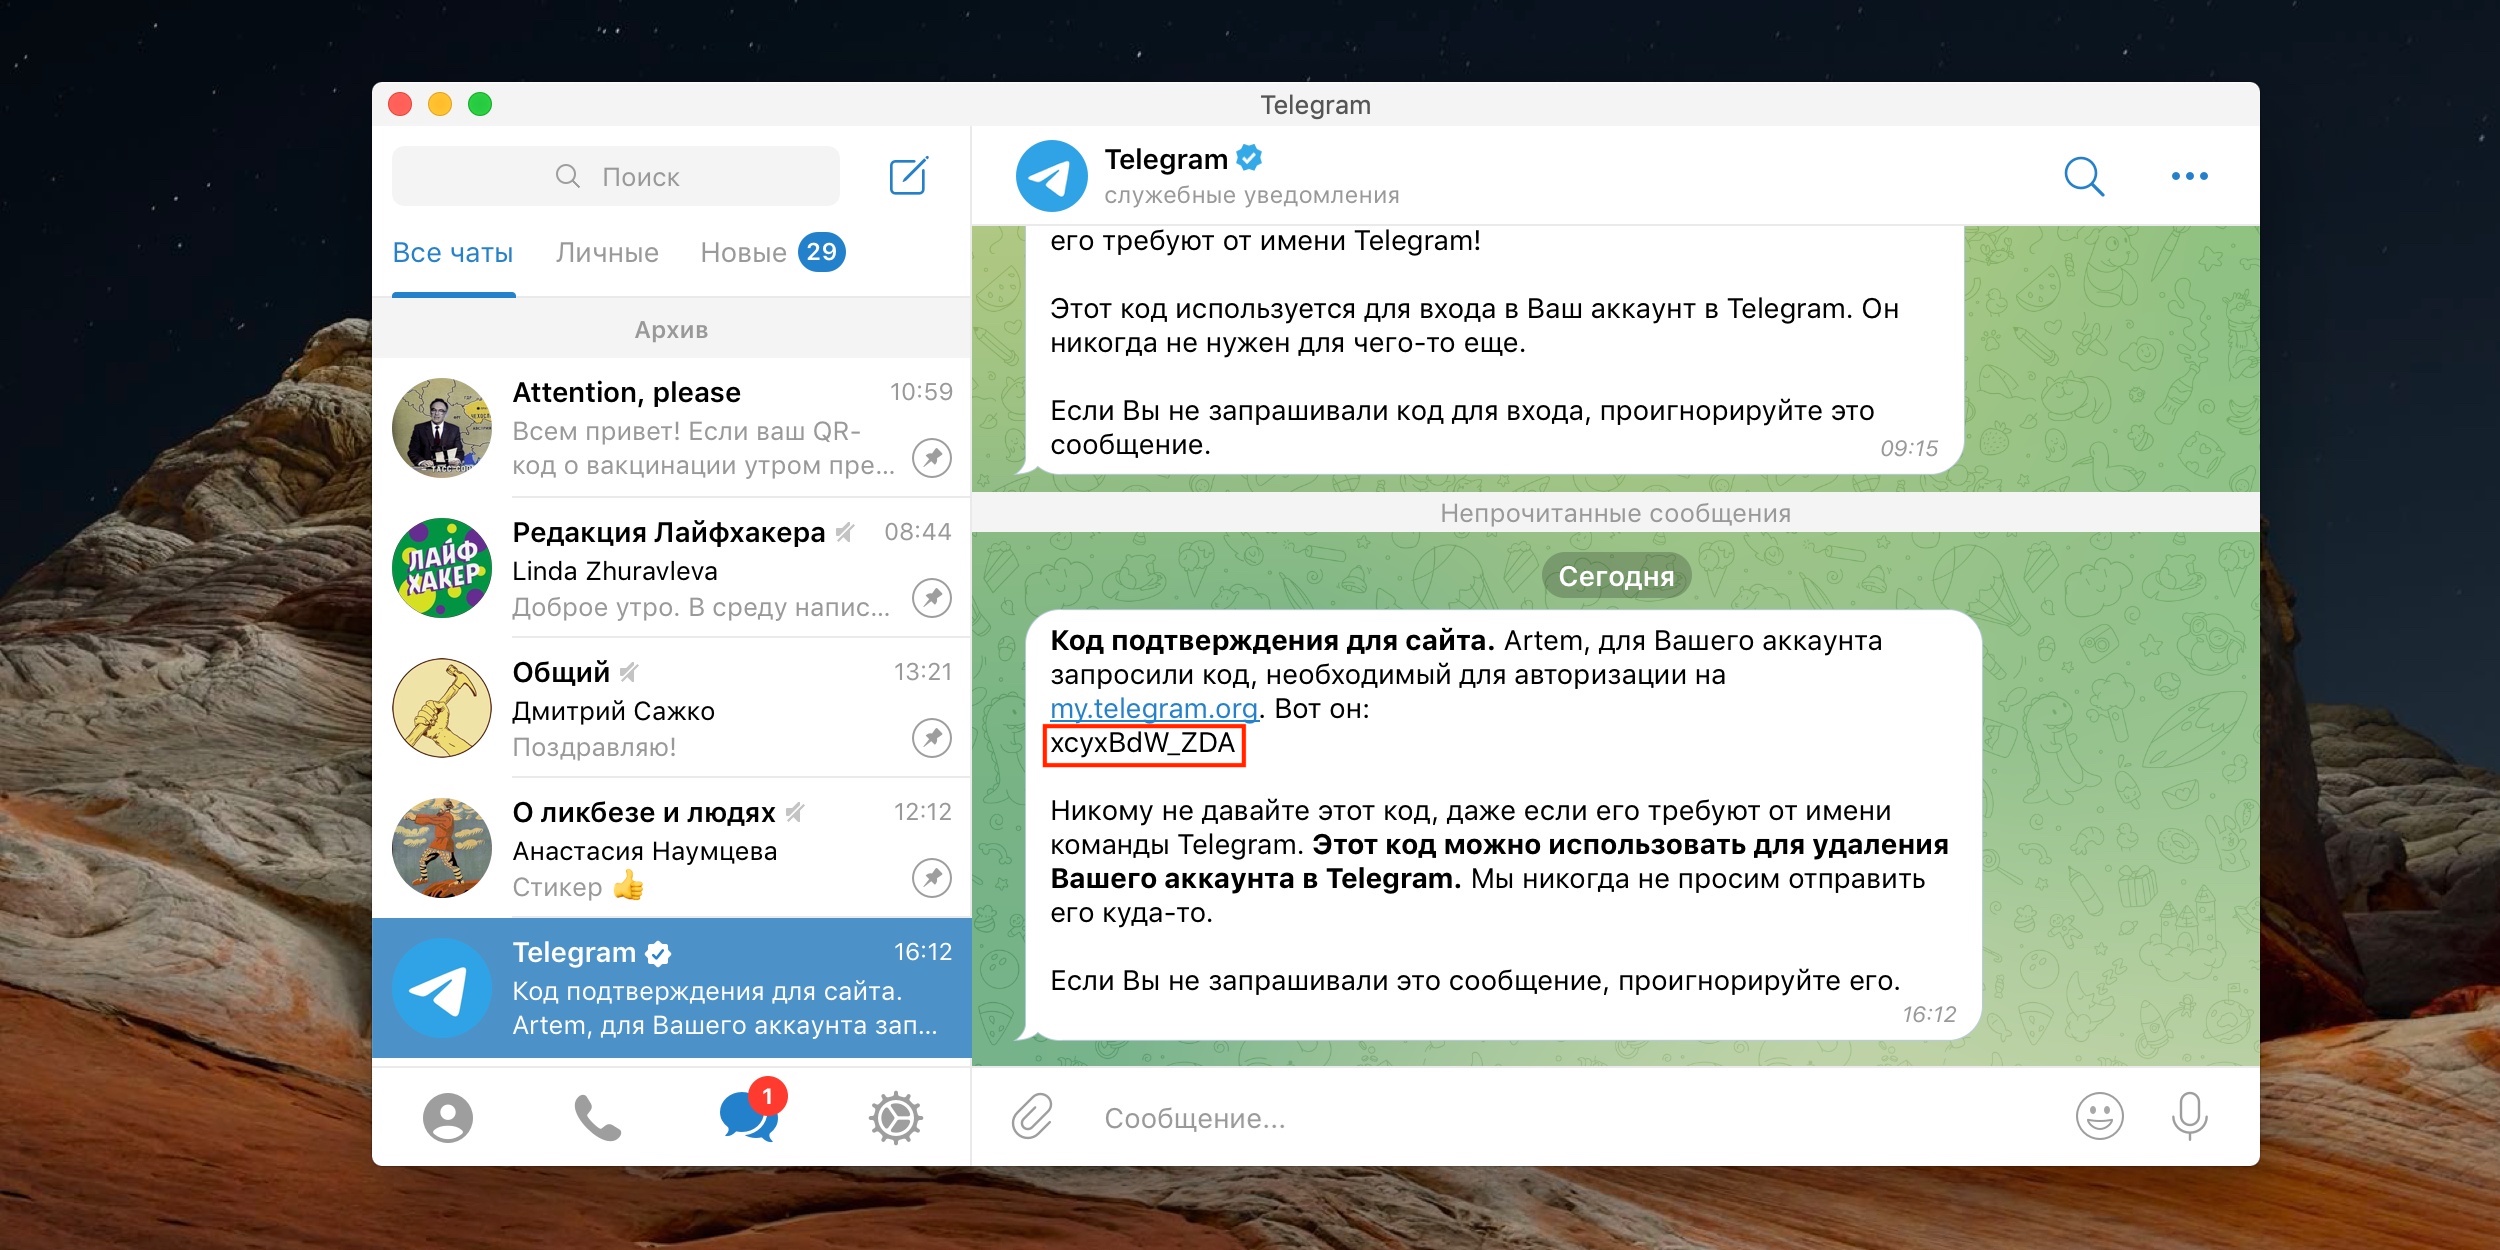
Task: Open Settings gear icon
Action: pyautogui.click(x=895, y=1117)
